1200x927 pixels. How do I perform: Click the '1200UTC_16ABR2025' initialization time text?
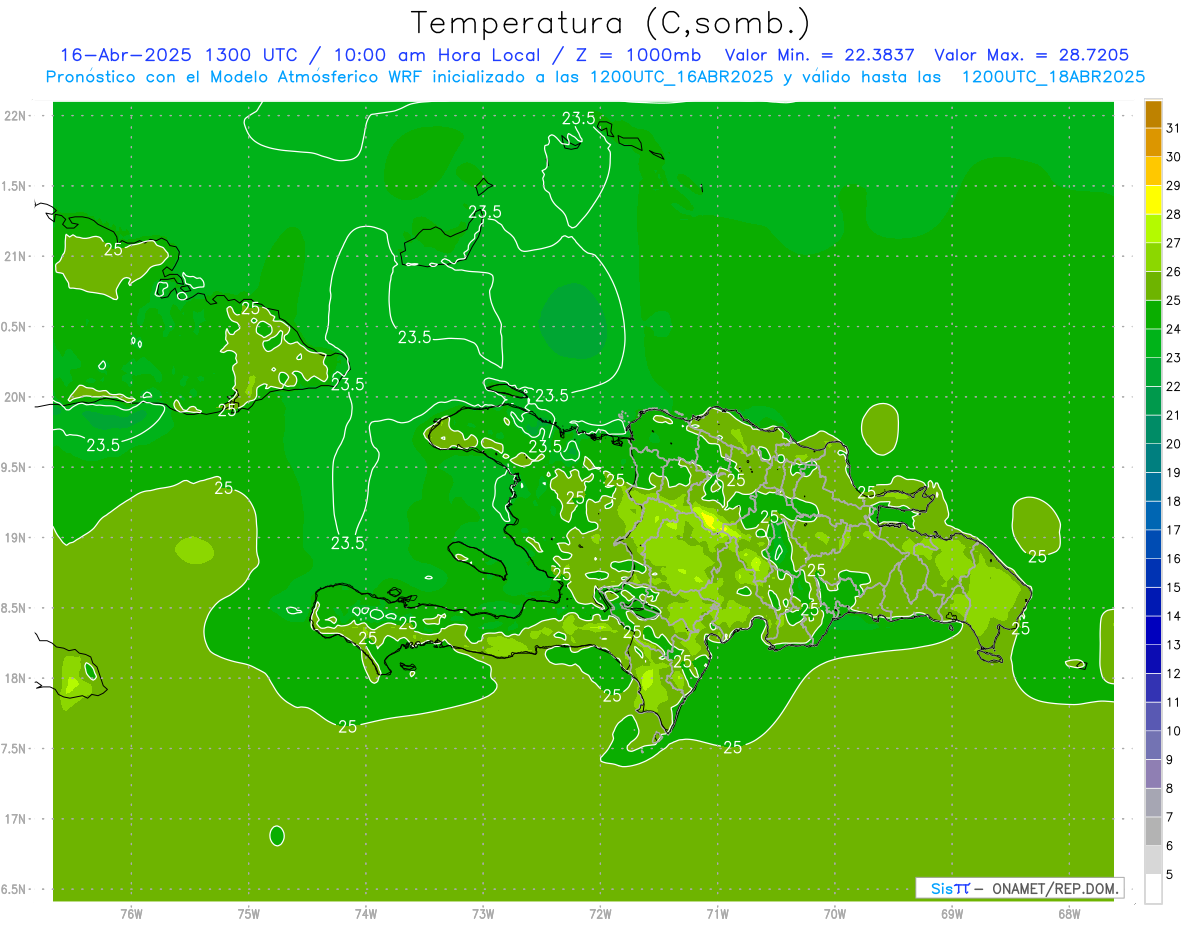tap(682, 76)
